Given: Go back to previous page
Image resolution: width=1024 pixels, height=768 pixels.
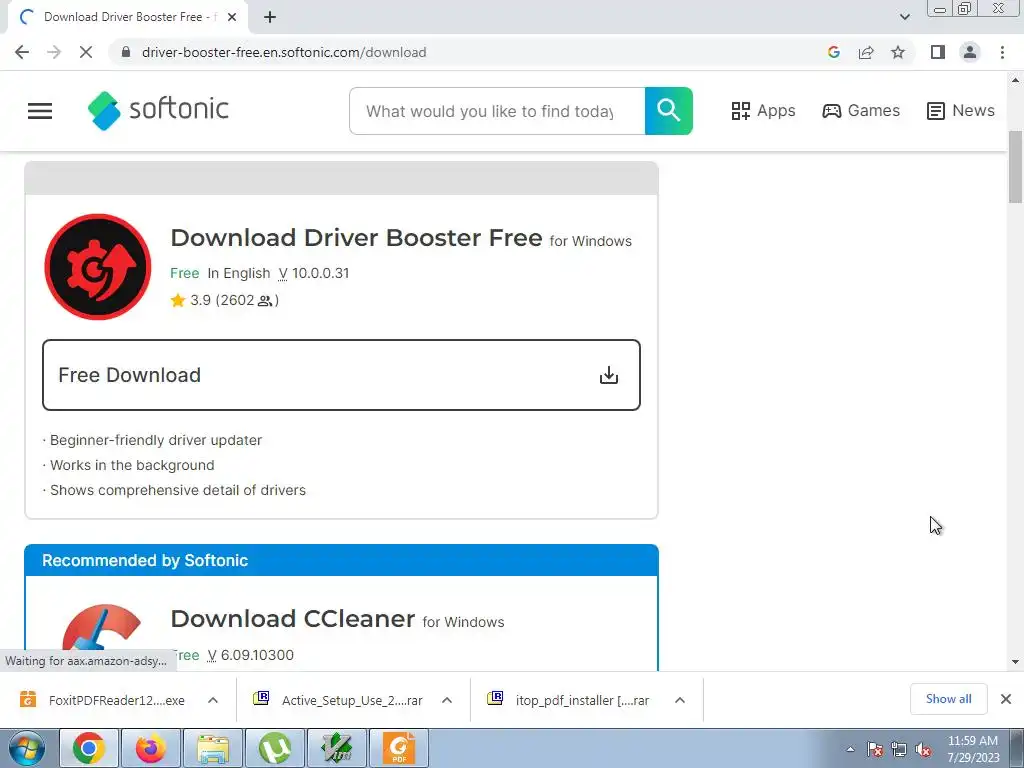Looking at the screenshot, I should [x=22, y=52].
